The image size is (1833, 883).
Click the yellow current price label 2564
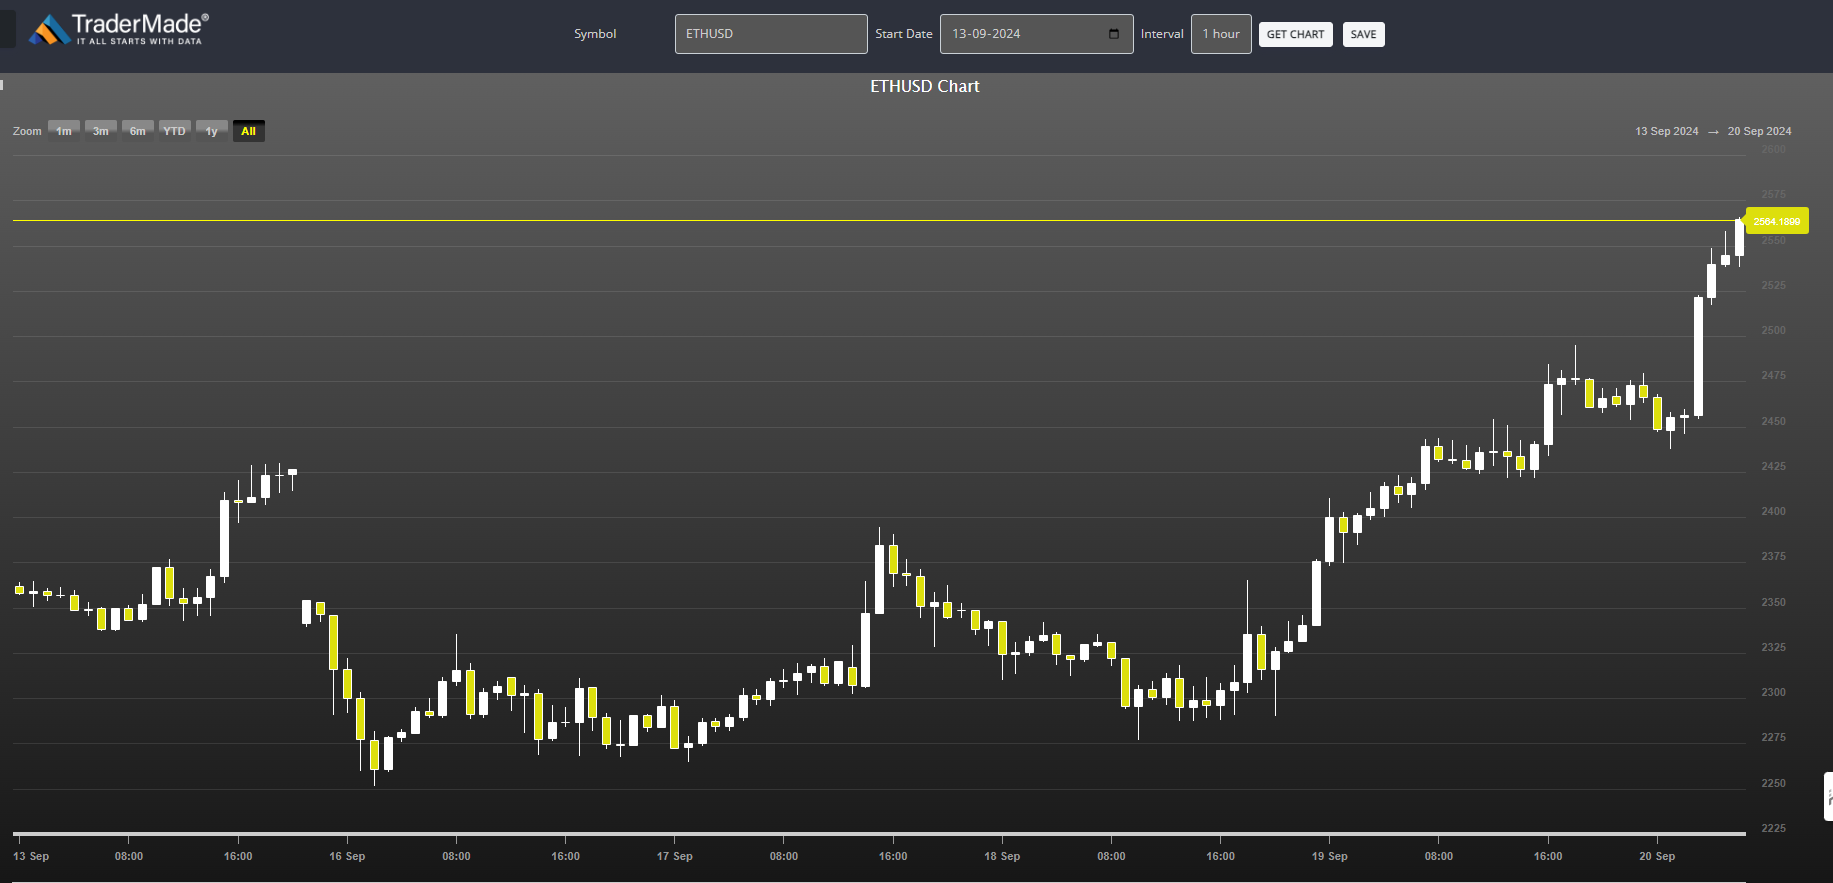[1776, 221]
